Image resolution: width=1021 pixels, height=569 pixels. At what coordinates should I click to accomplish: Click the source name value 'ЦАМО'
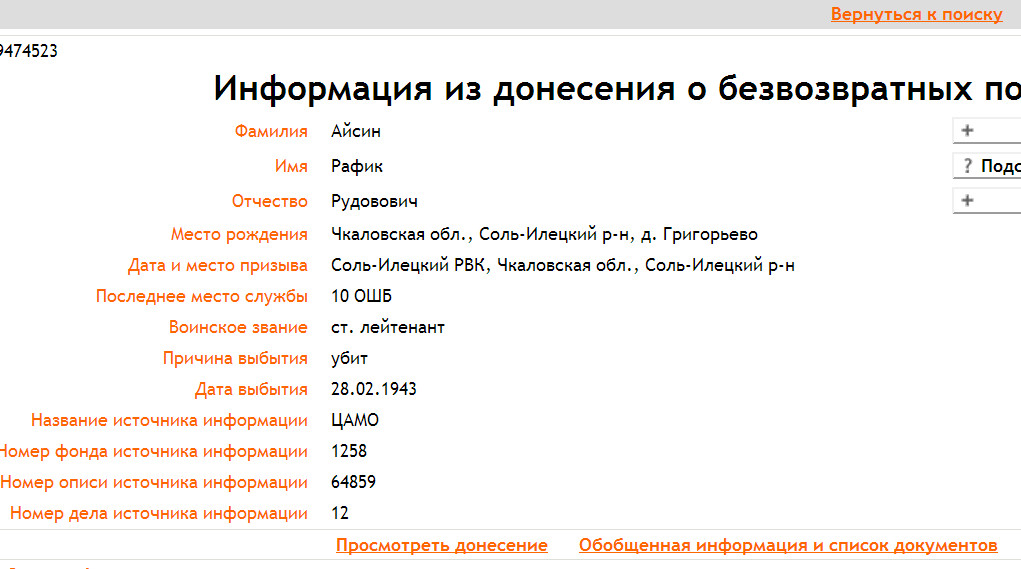pyautogui.click(x=355, y=420)
